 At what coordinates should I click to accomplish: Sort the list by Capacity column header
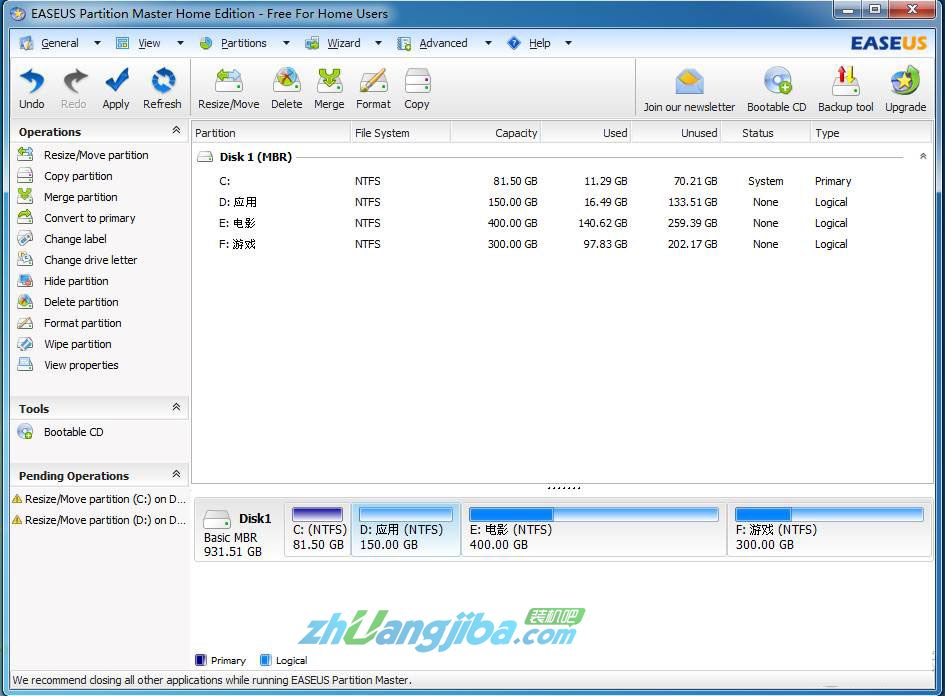coord(496,133)
